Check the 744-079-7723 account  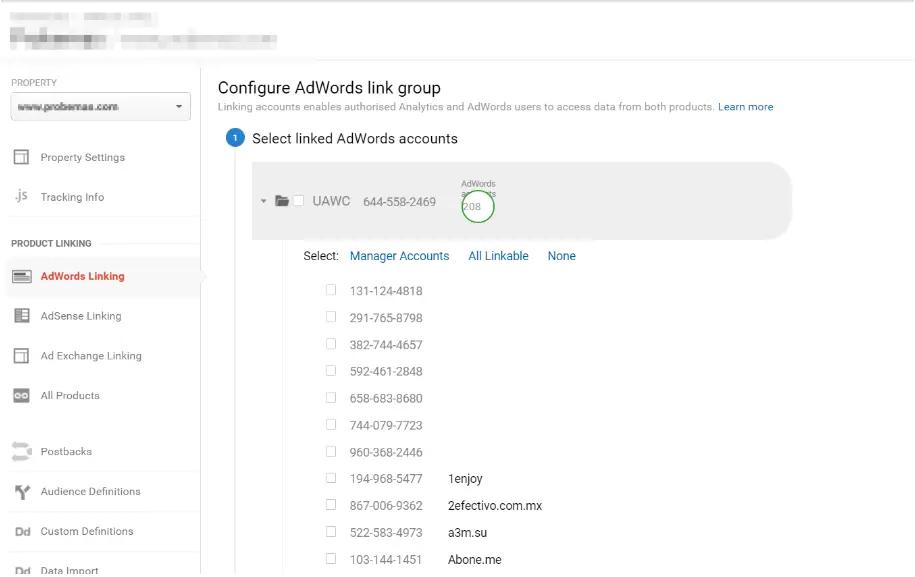[331, 424]
